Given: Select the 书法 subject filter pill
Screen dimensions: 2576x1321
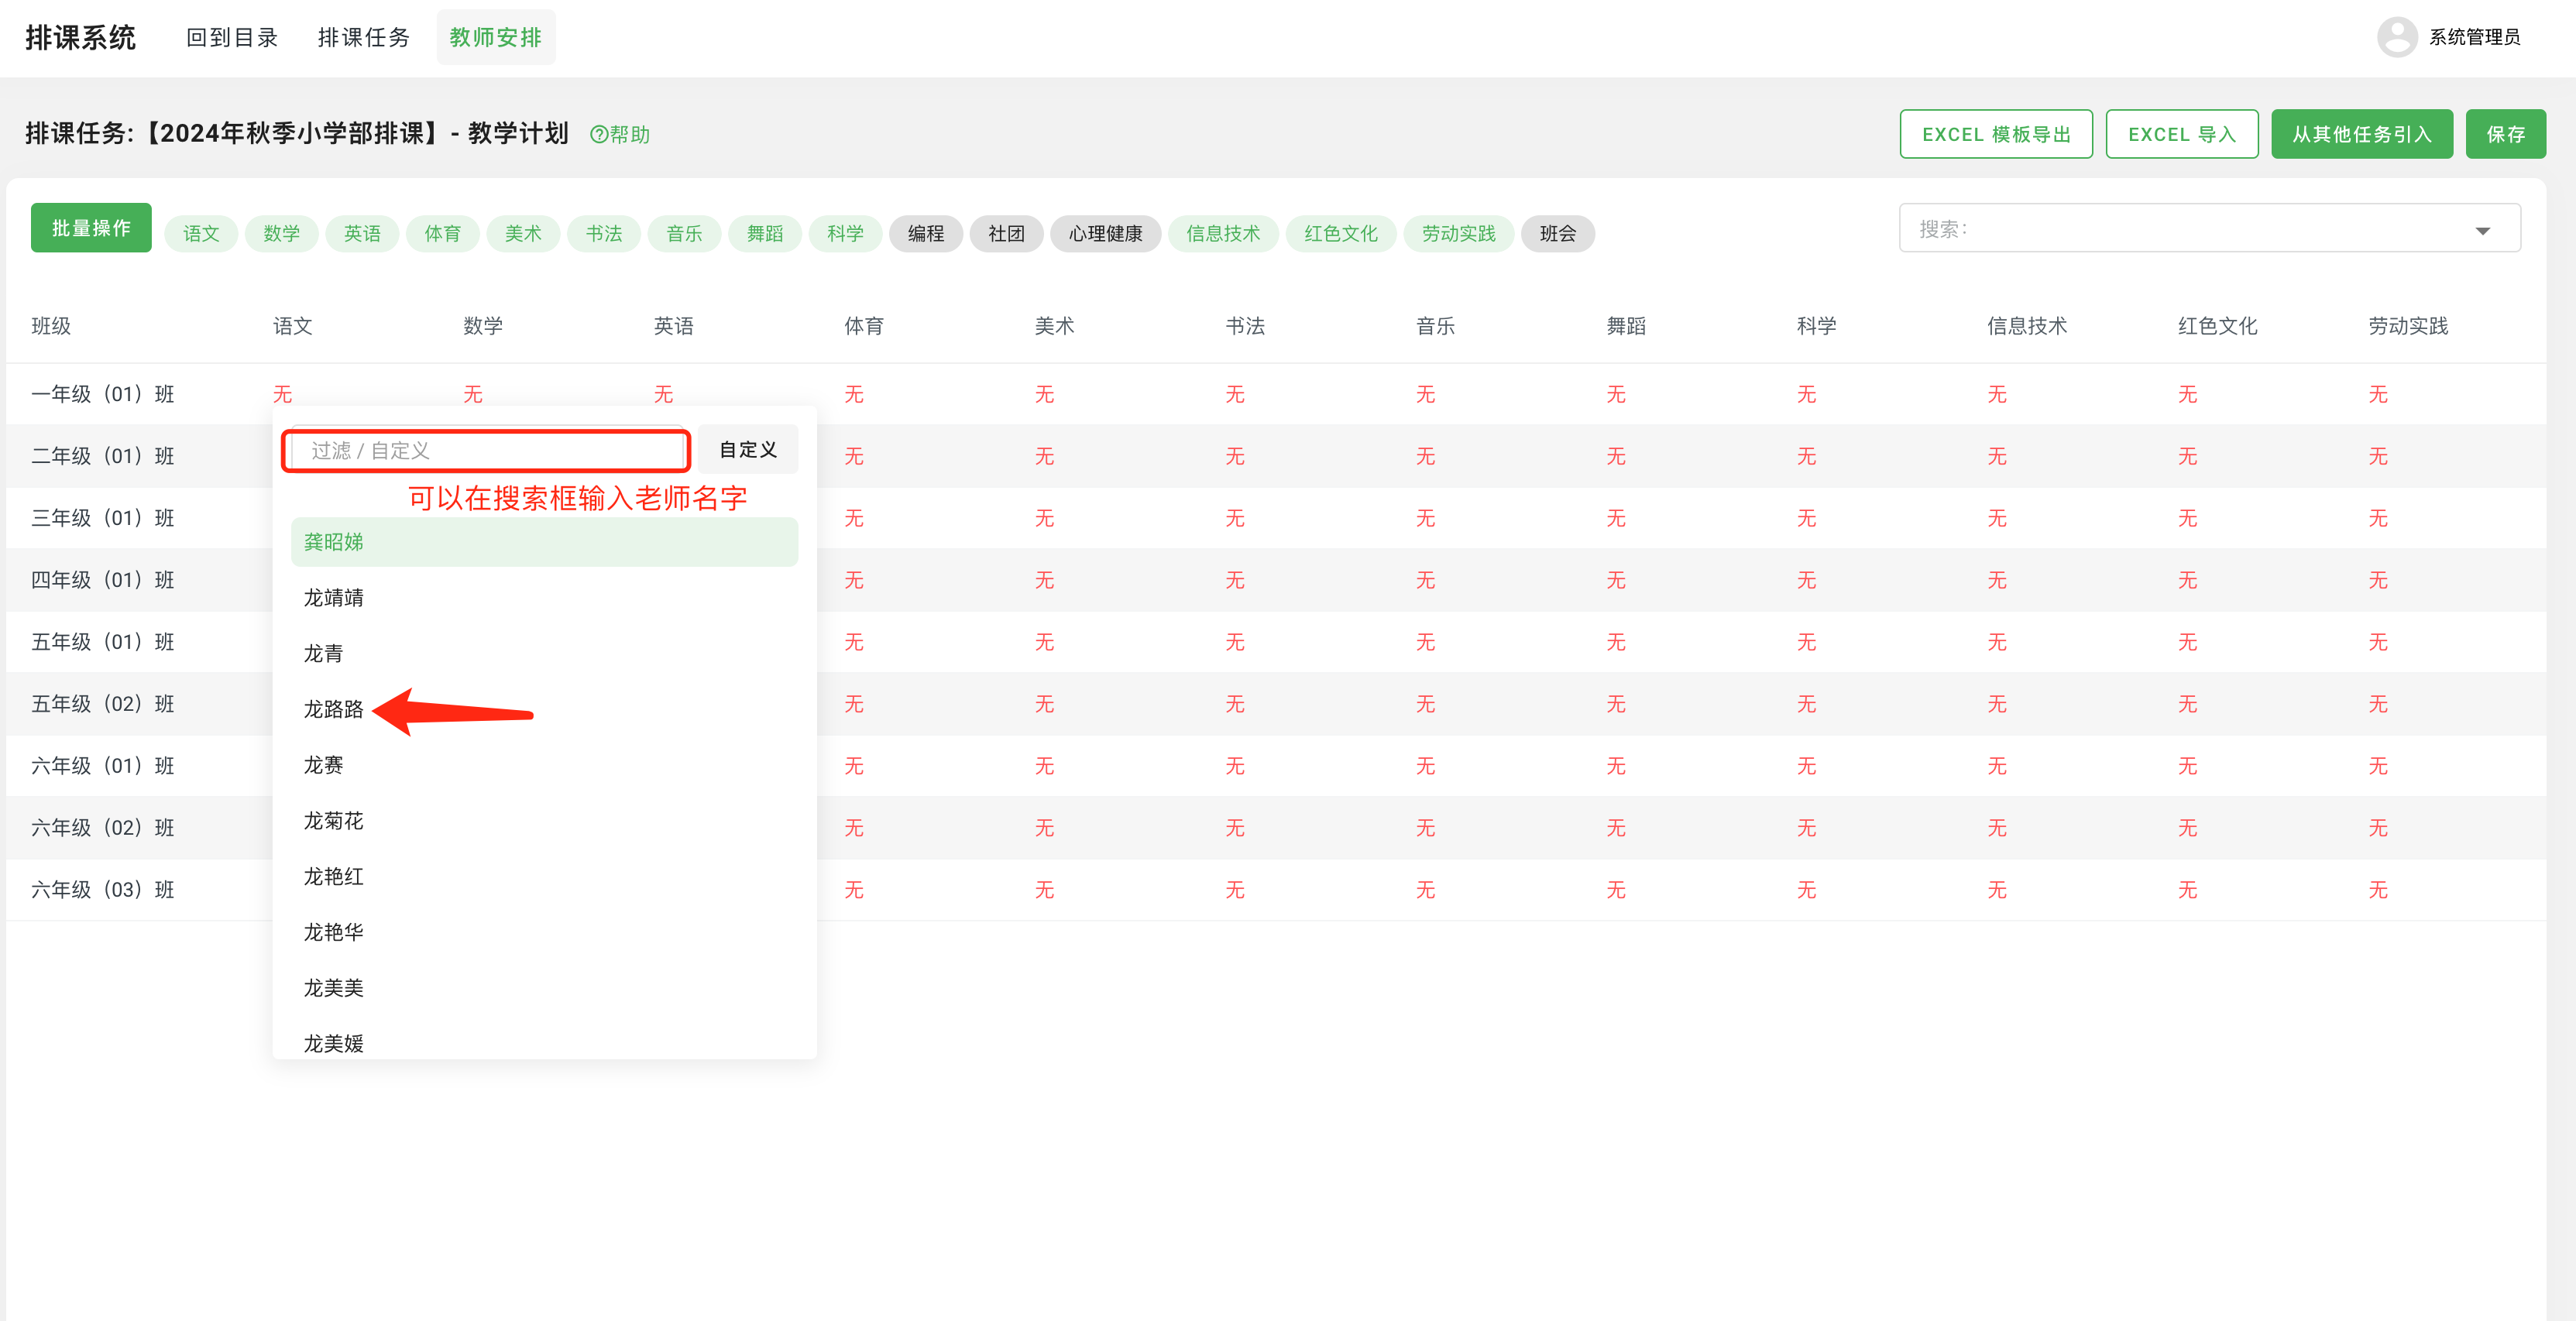Looking at the screenshot, I should coord(604,233).
